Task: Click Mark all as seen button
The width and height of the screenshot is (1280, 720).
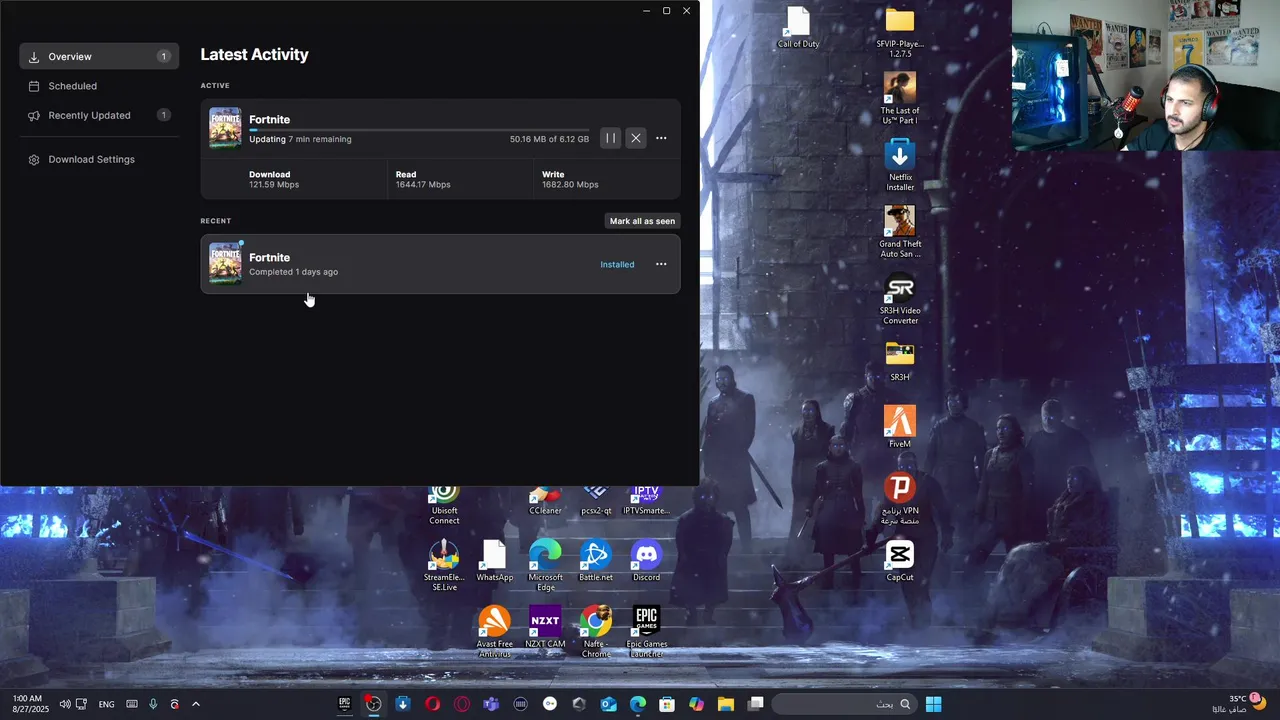Action: click(x=642, y=221)
